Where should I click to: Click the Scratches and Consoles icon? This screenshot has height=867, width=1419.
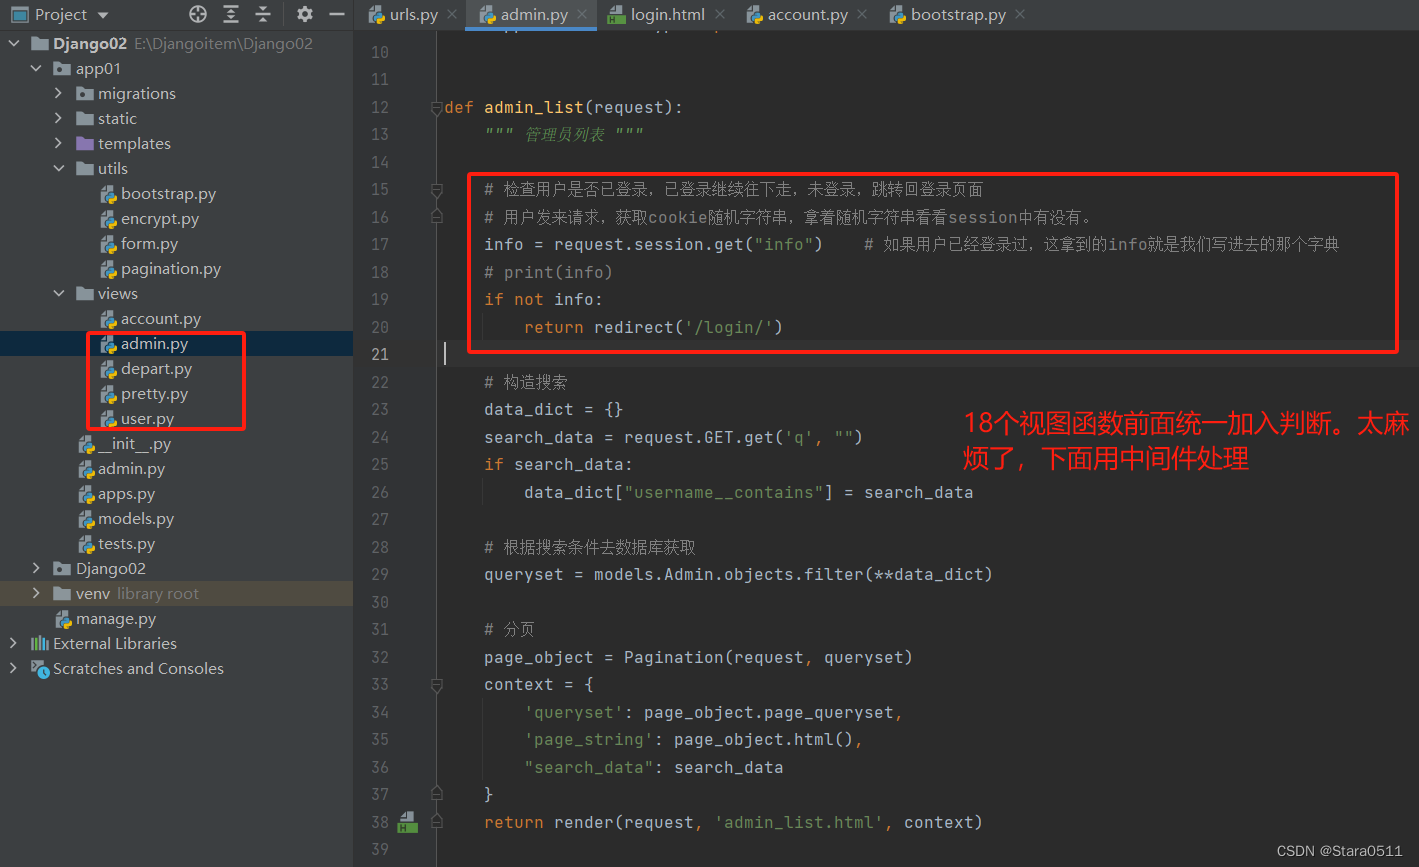point(40,669)
